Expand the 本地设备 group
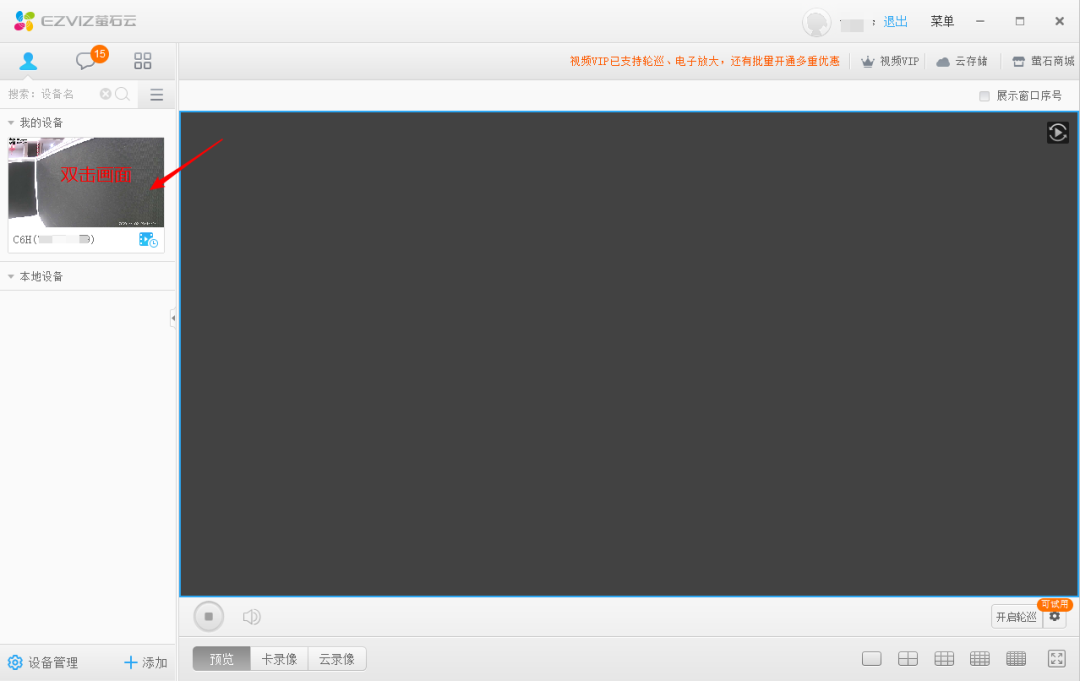 tap(11, 277)
